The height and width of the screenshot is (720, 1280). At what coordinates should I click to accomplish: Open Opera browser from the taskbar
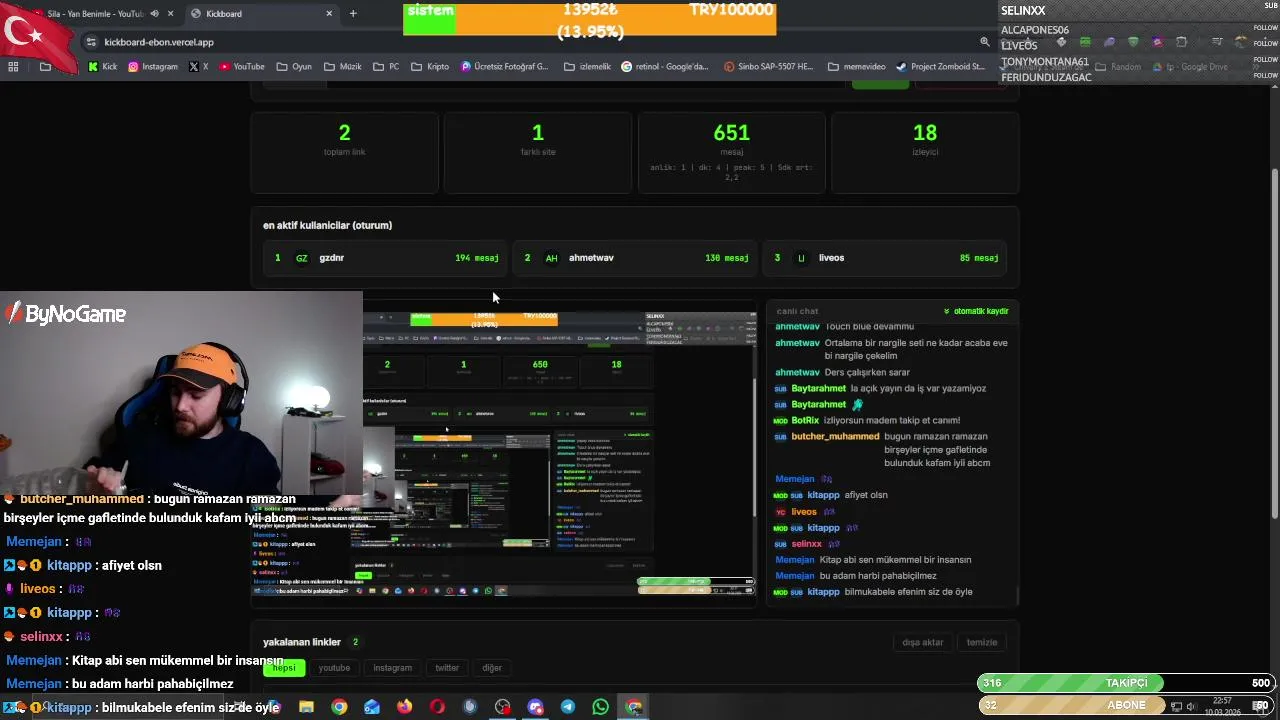[437, 707]
